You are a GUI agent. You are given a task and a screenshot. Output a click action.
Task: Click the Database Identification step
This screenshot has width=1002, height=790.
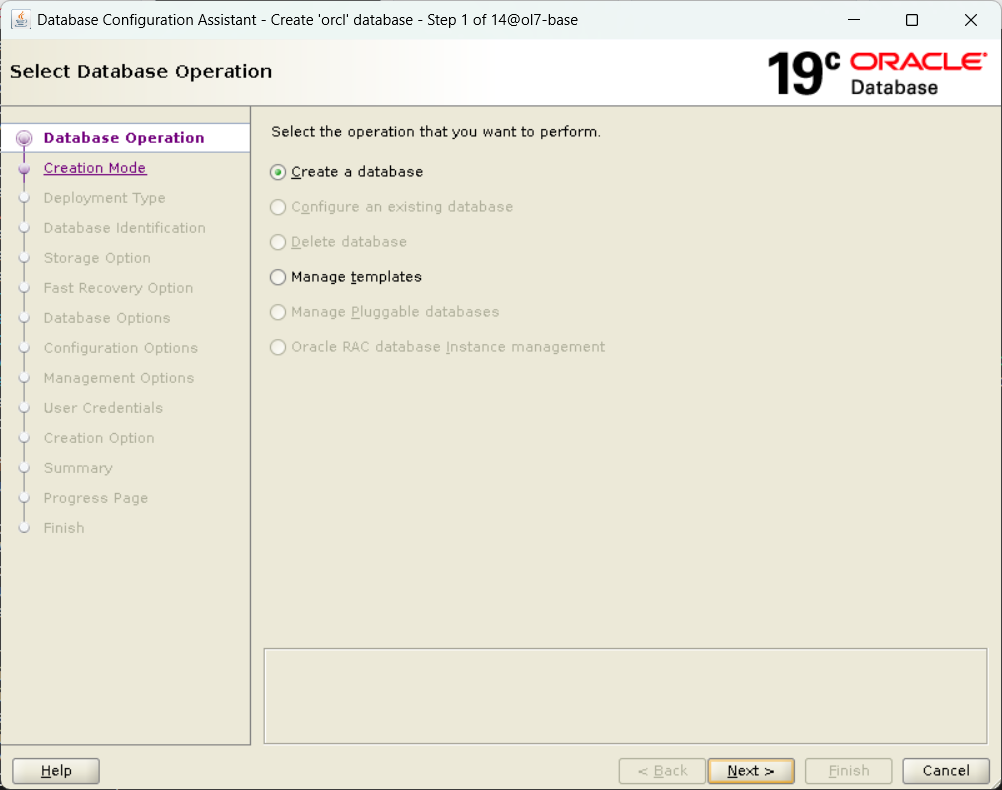[x=125, y=228]
